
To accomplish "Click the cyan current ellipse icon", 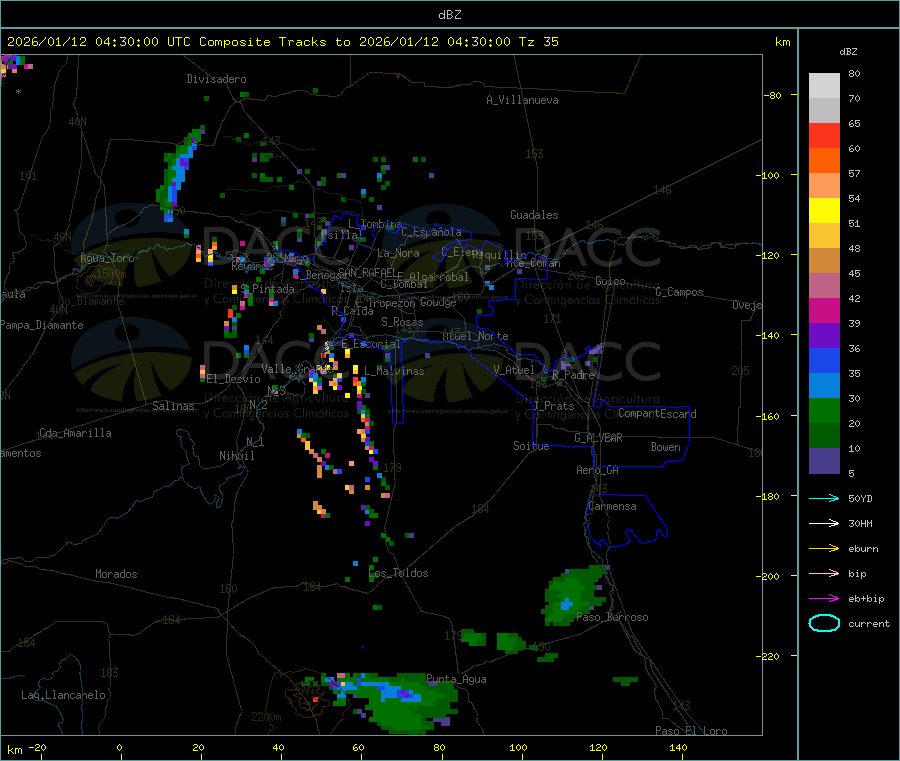I will (x=824, y=623).
